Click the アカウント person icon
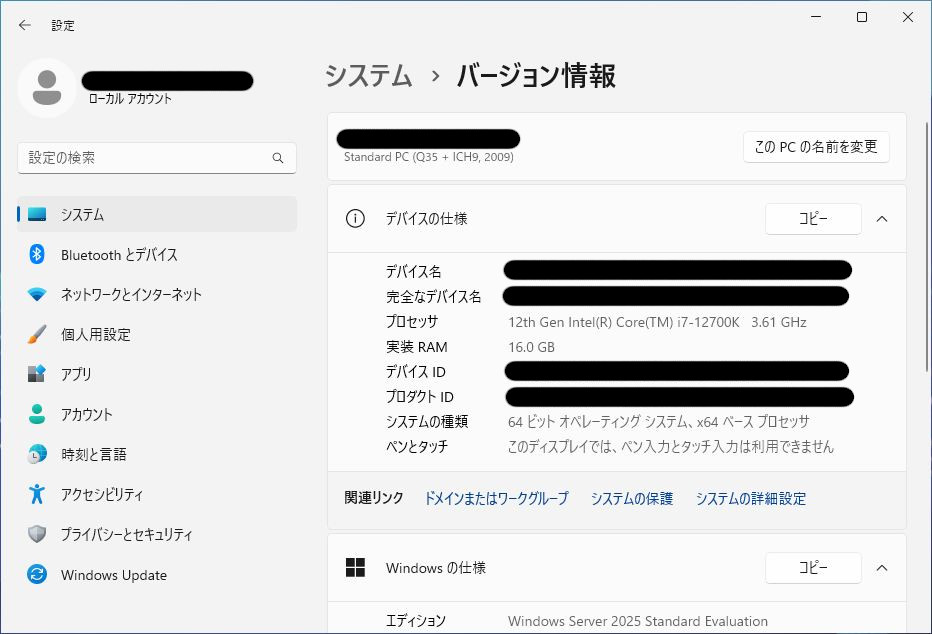 (x=37, y=414)
